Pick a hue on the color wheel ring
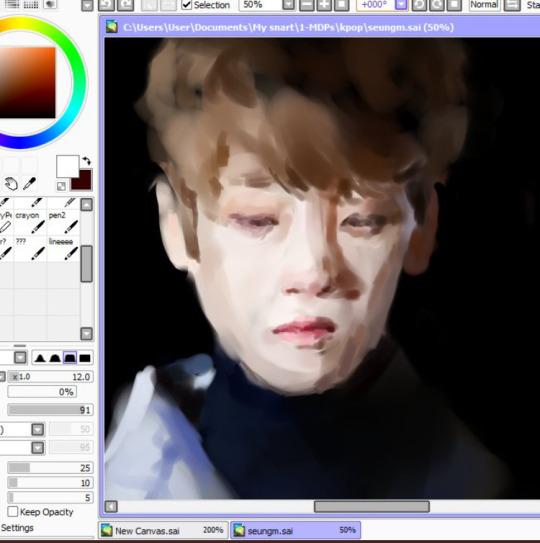 pos(79,83)
